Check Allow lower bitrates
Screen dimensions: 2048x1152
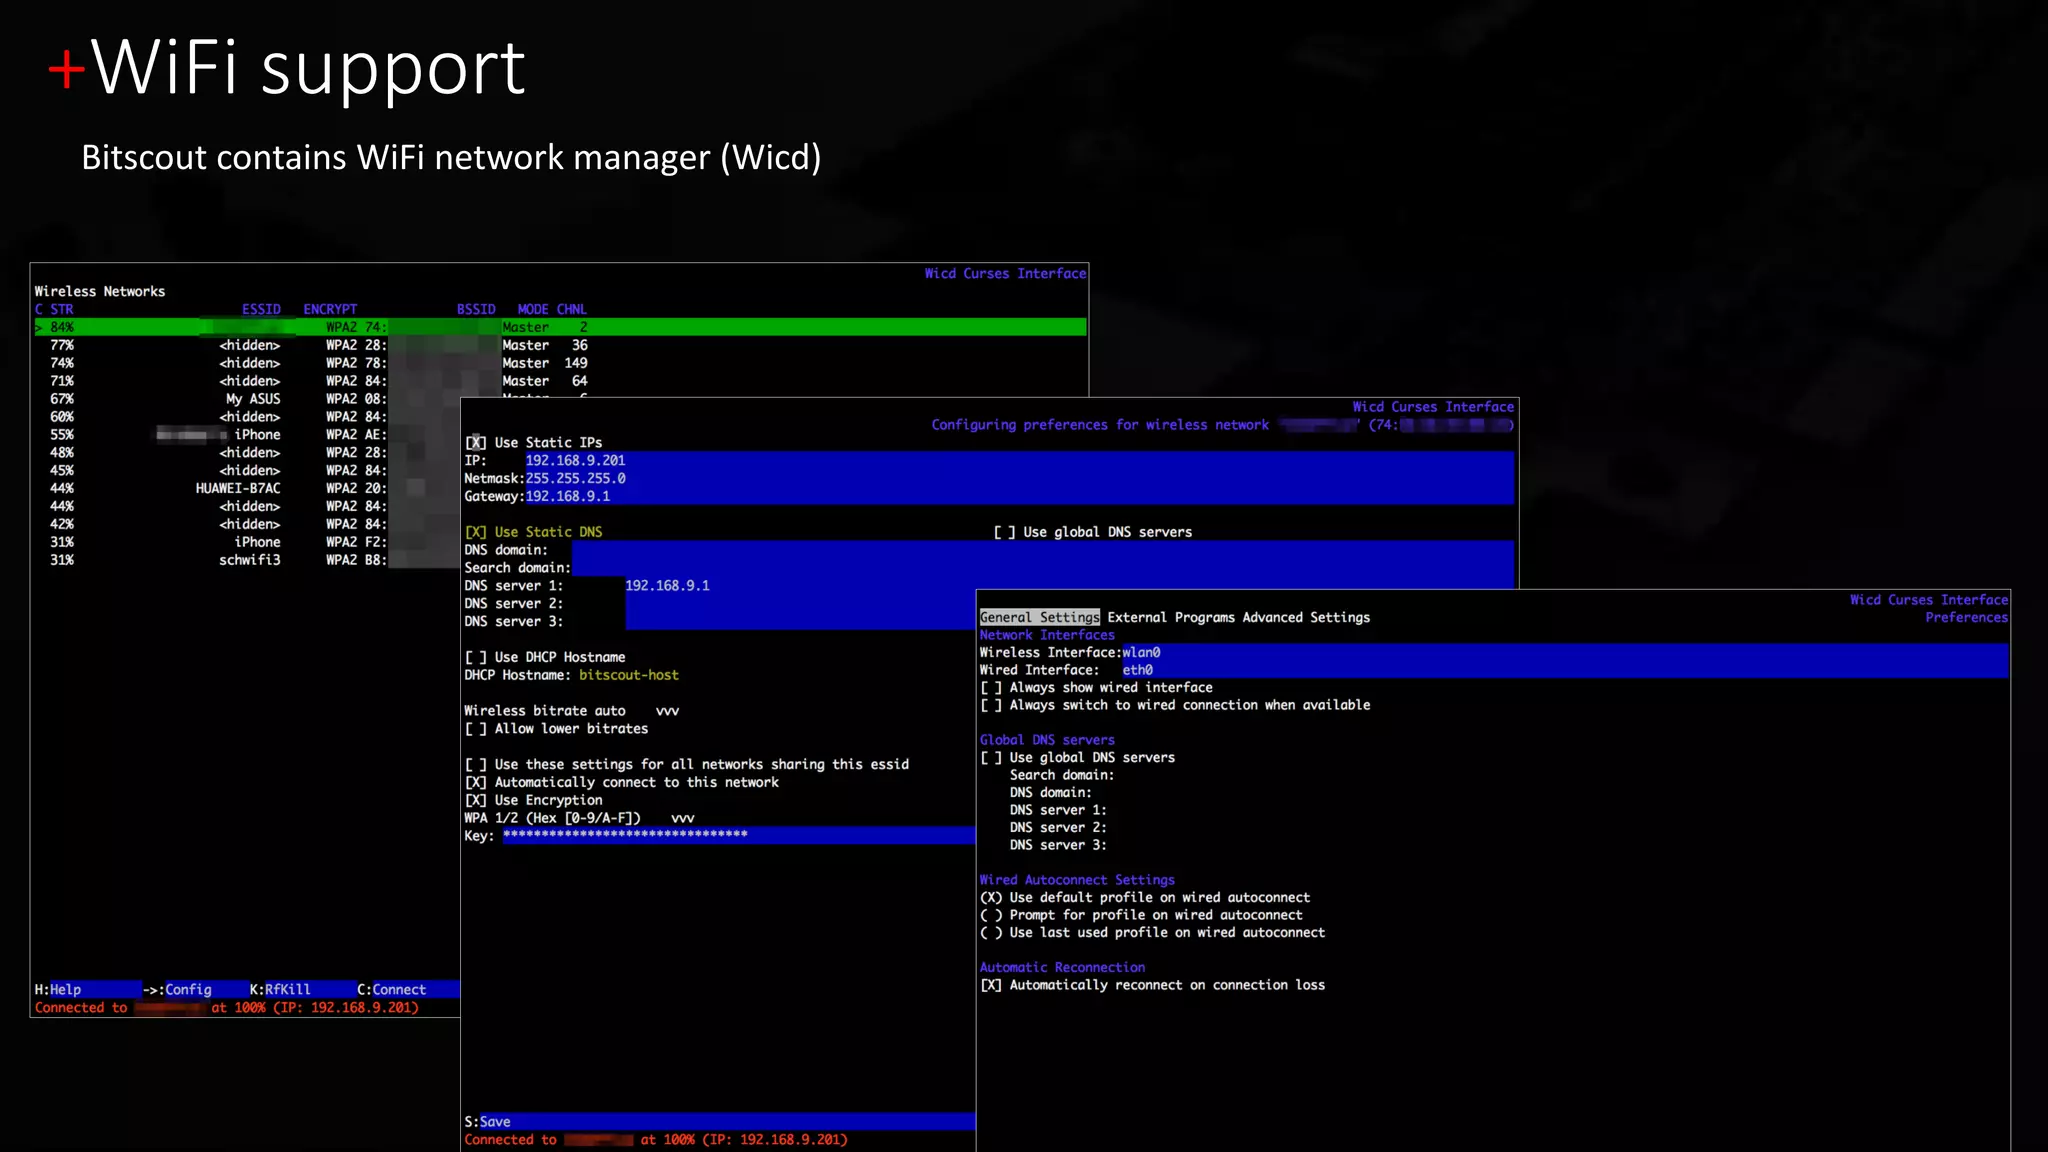pyautogui.click(x=475, y=729)
